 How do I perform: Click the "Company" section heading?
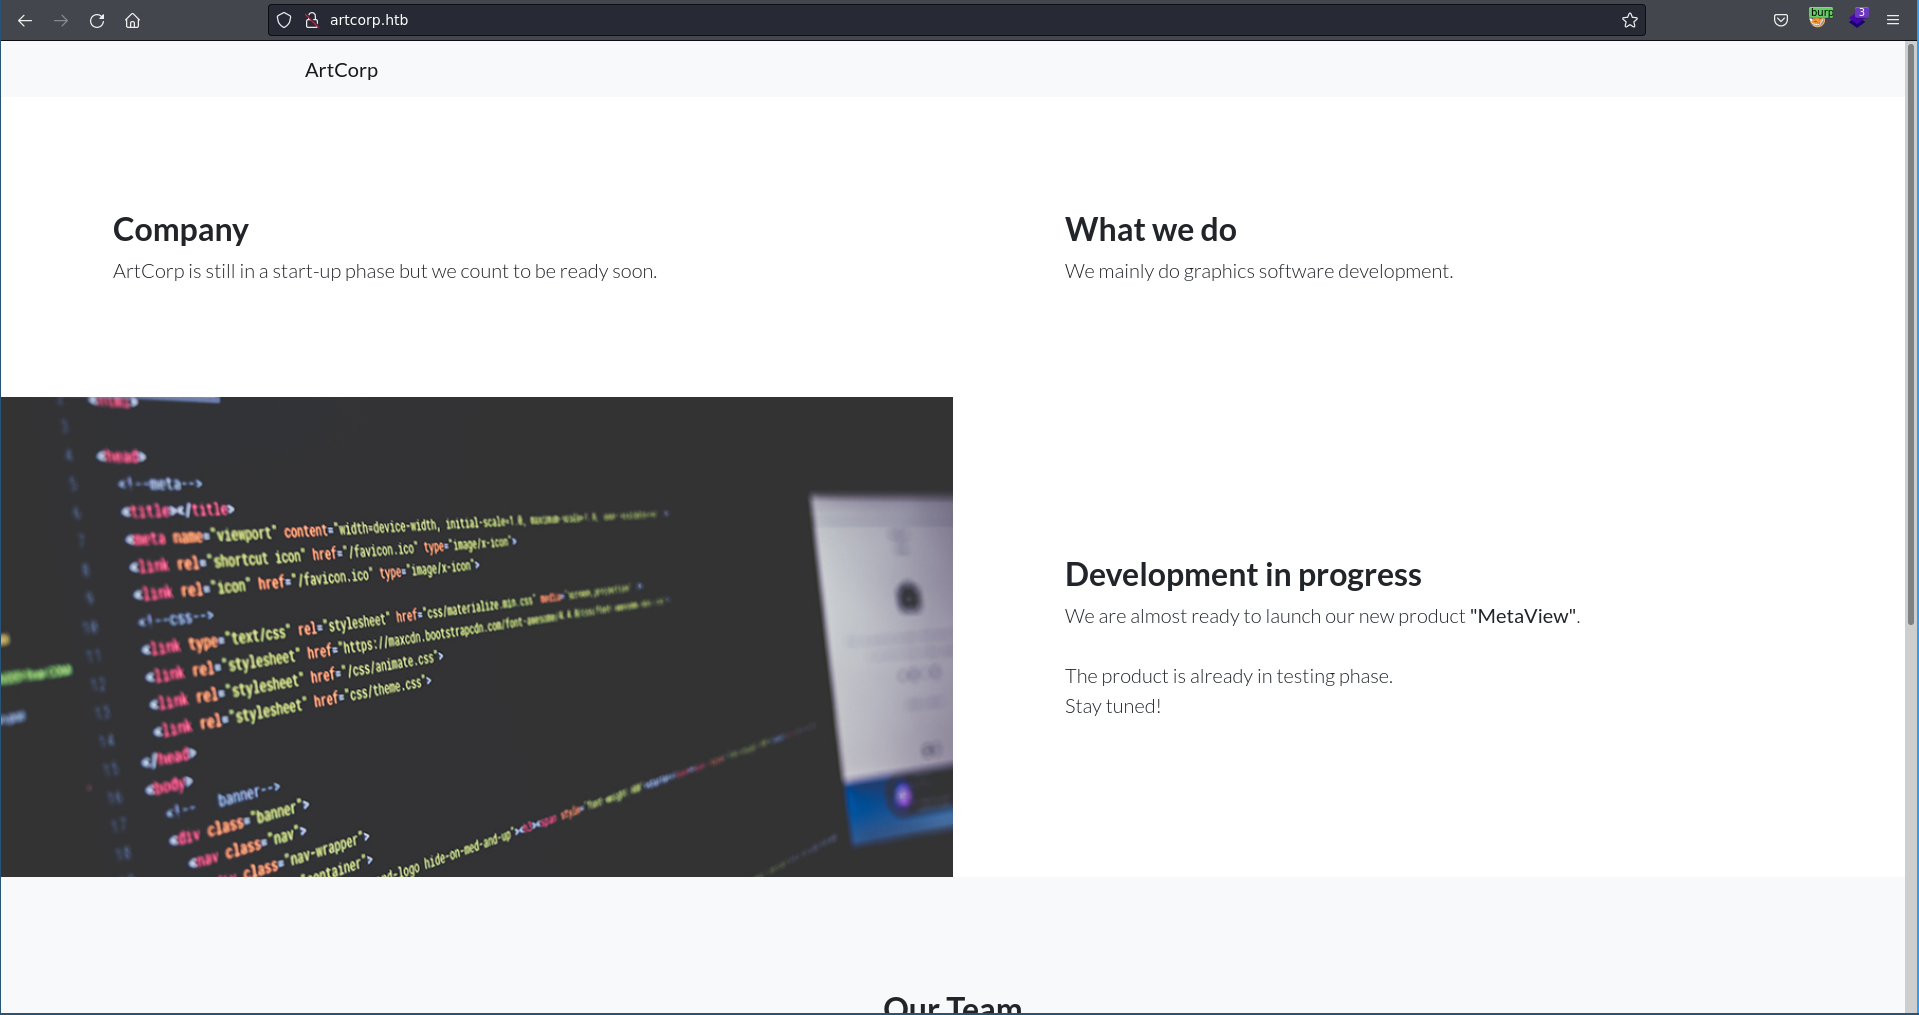pos(180,230)
